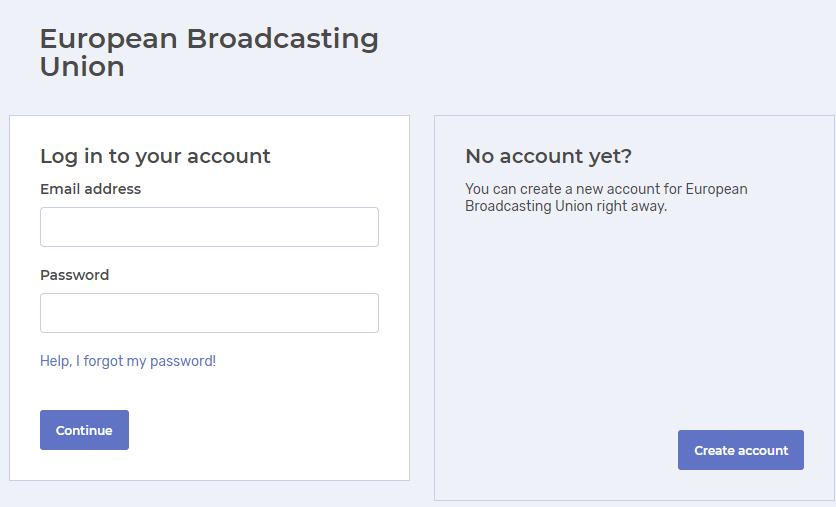Click the "Email address" field label
Viewport: 836px width, 507px height.
pyautogui.click(x=90, y=189)
